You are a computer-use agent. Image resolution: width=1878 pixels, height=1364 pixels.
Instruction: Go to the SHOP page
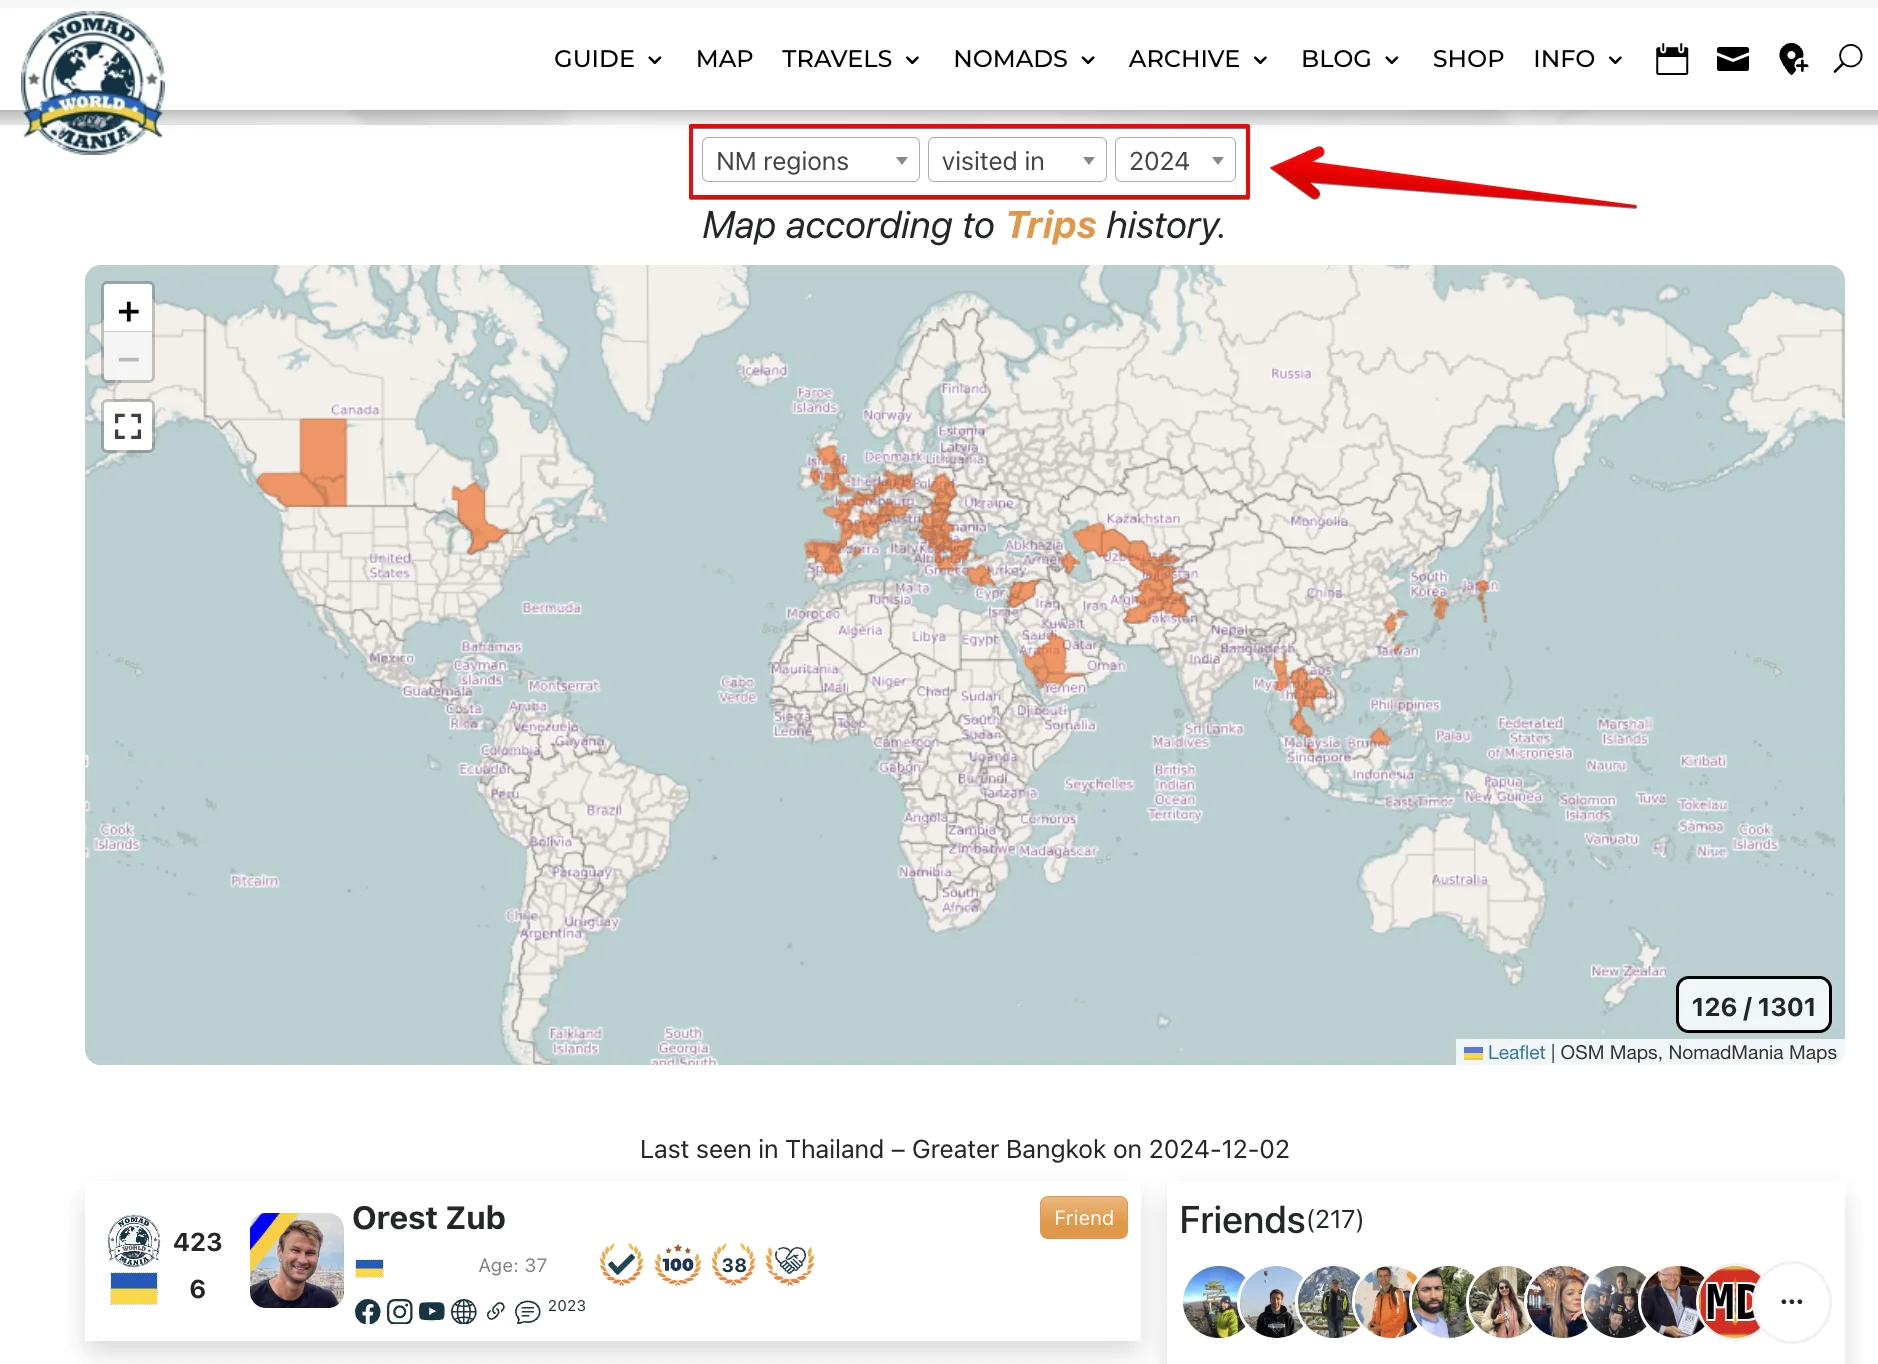tap(1467, 59)
